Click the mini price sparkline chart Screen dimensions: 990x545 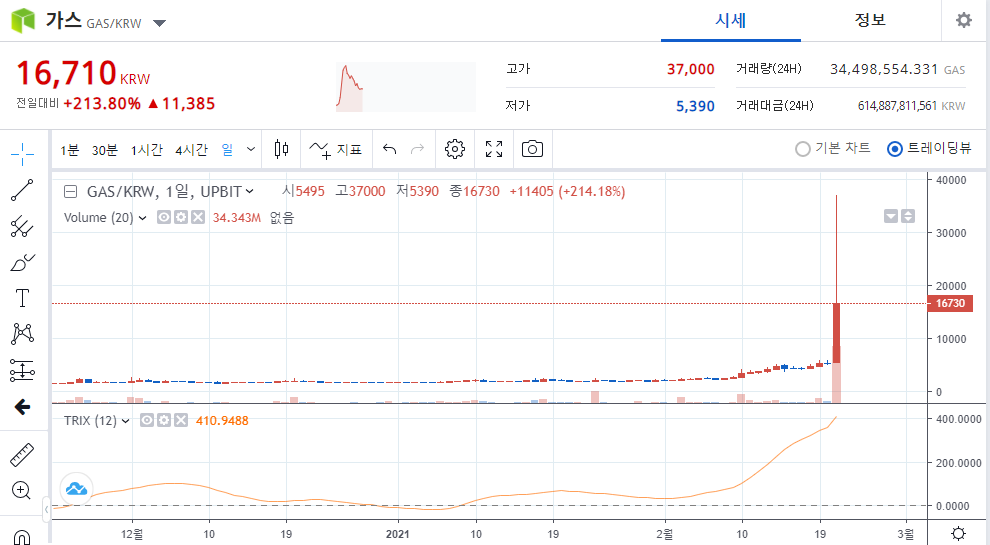click(405, 87)
